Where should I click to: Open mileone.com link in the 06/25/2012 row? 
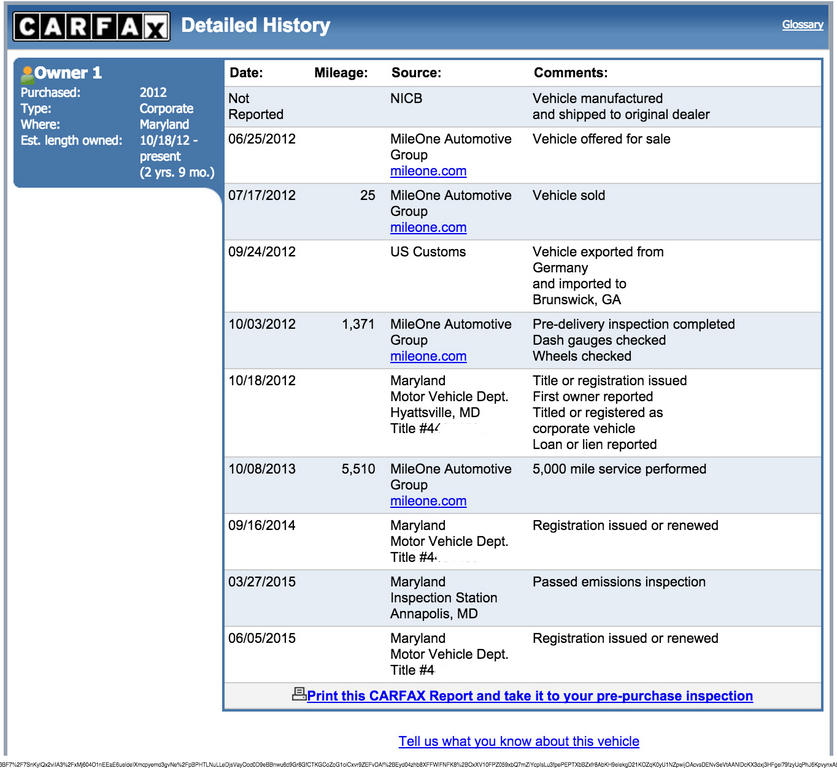coord(428,171)
